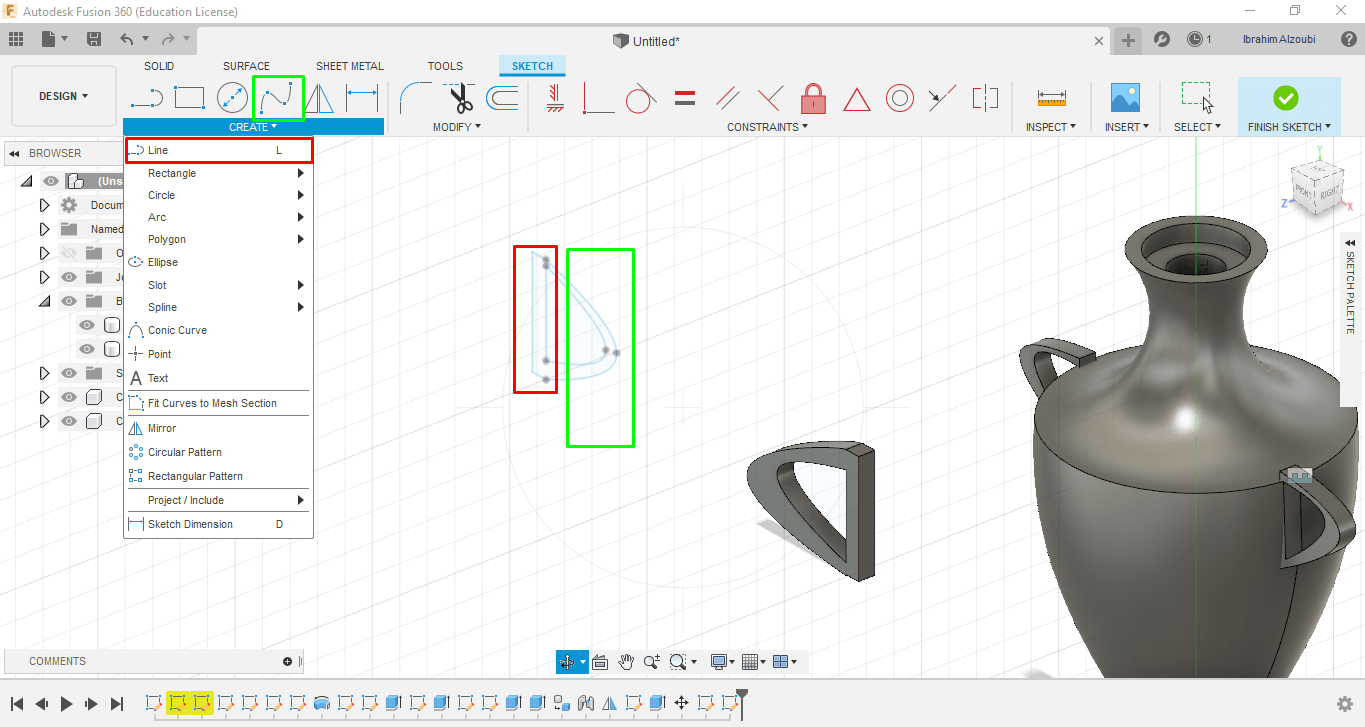Select the Mirror tool in the toolbar

click(x=319, y=98)
